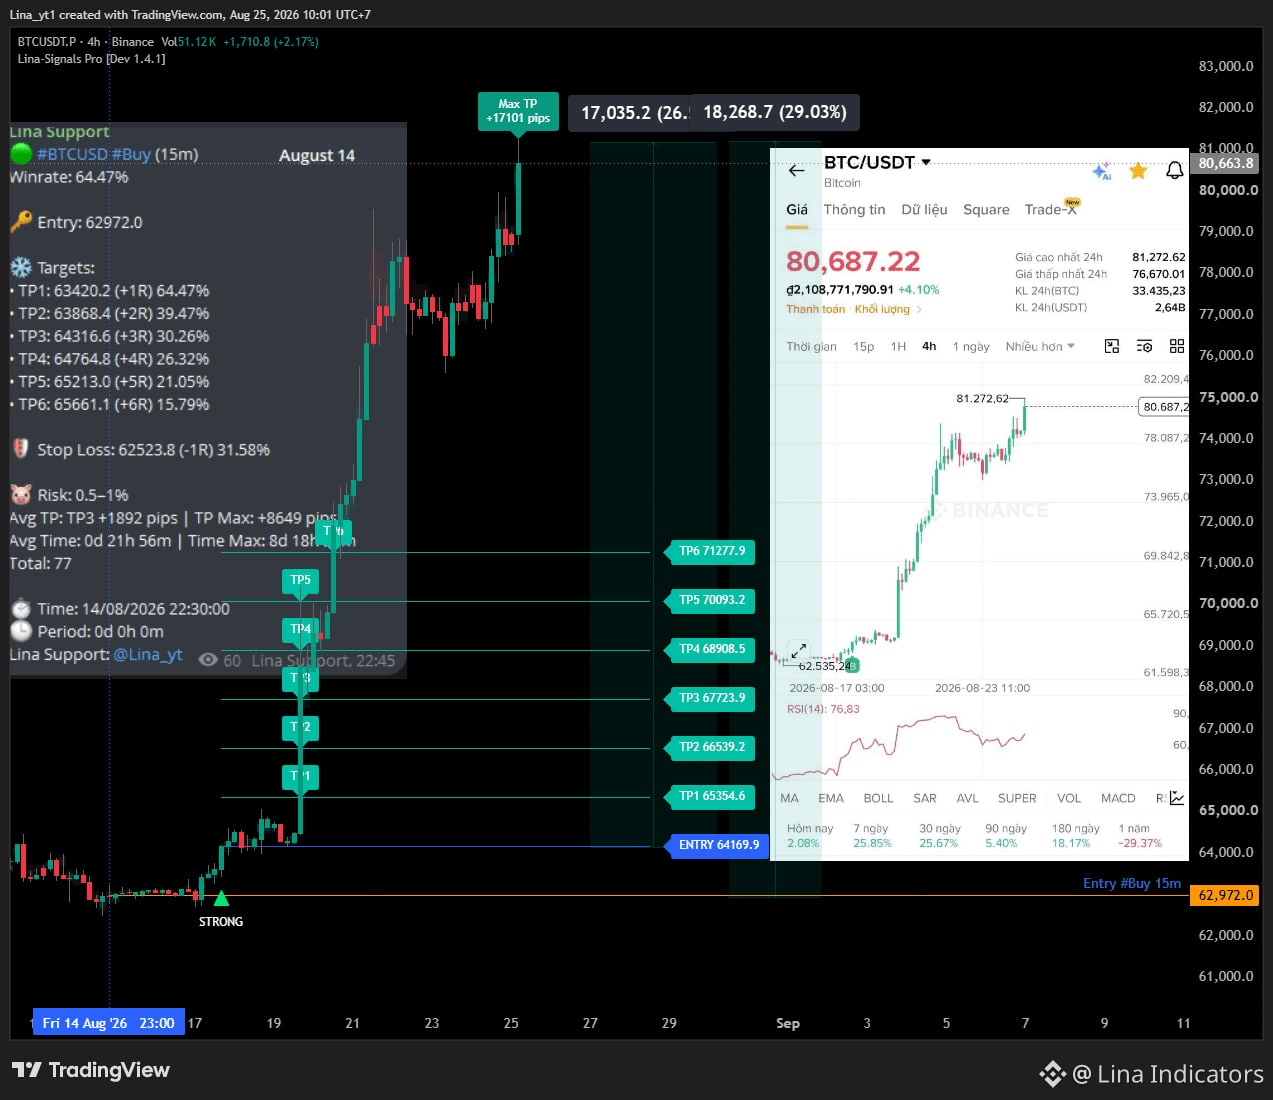
Task: Open chart display settings icon
Action: tap(1145, 346)
